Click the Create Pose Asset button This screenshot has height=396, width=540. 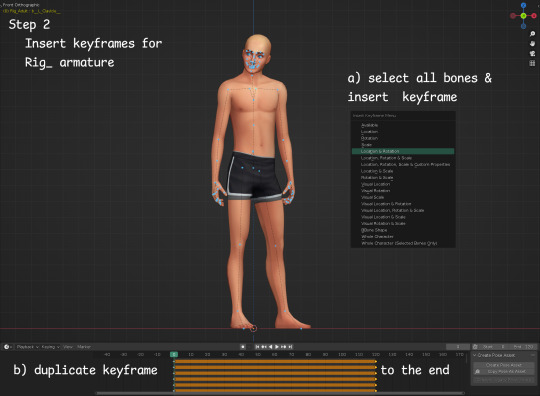click(504, 365)
